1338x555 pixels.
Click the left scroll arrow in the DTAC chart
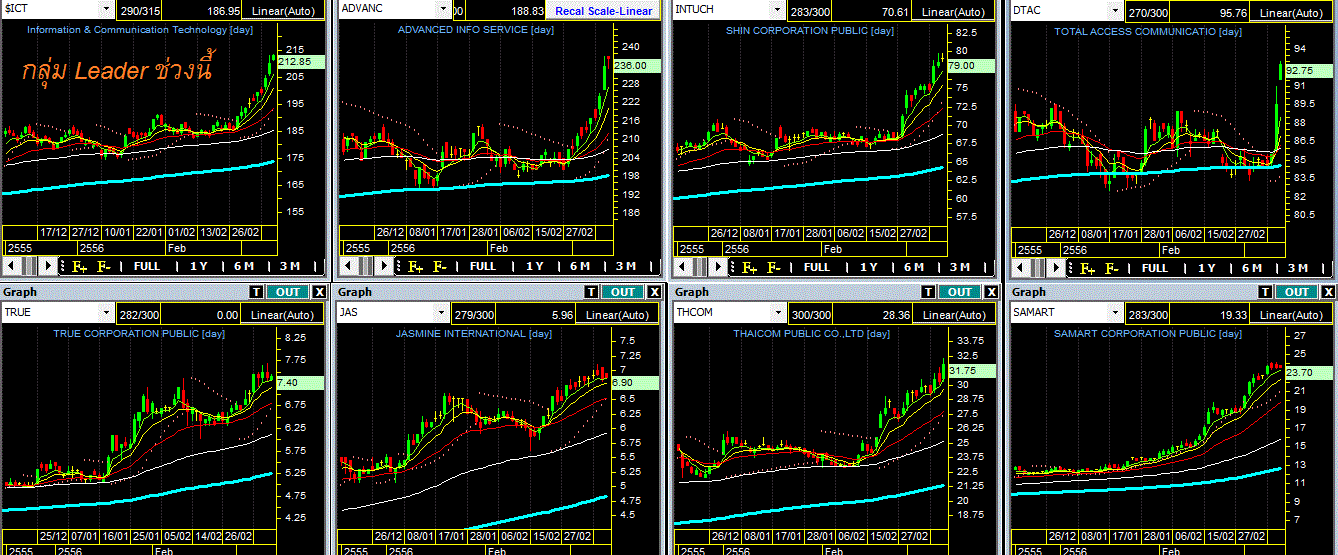[x=1020, y=267]
